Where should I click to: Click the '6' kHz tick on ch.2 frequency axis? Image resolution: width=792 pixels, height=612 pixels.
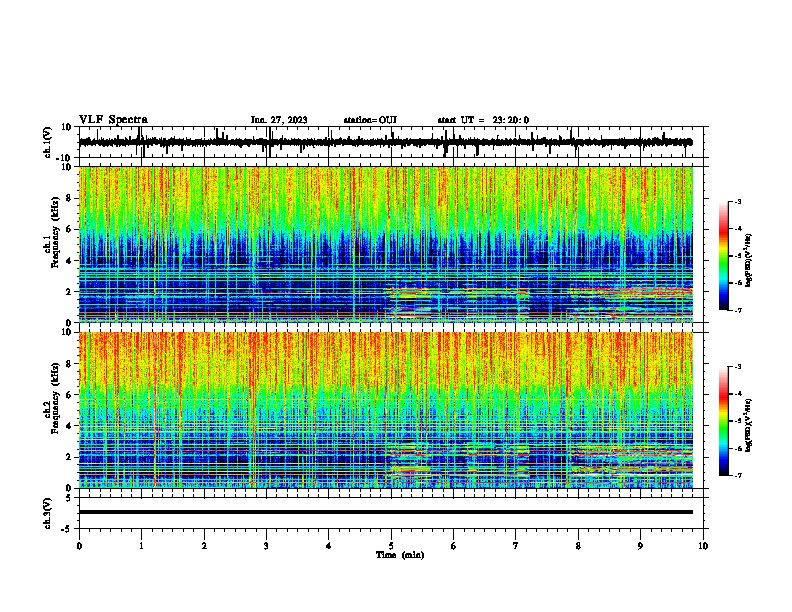click(69, 395)
